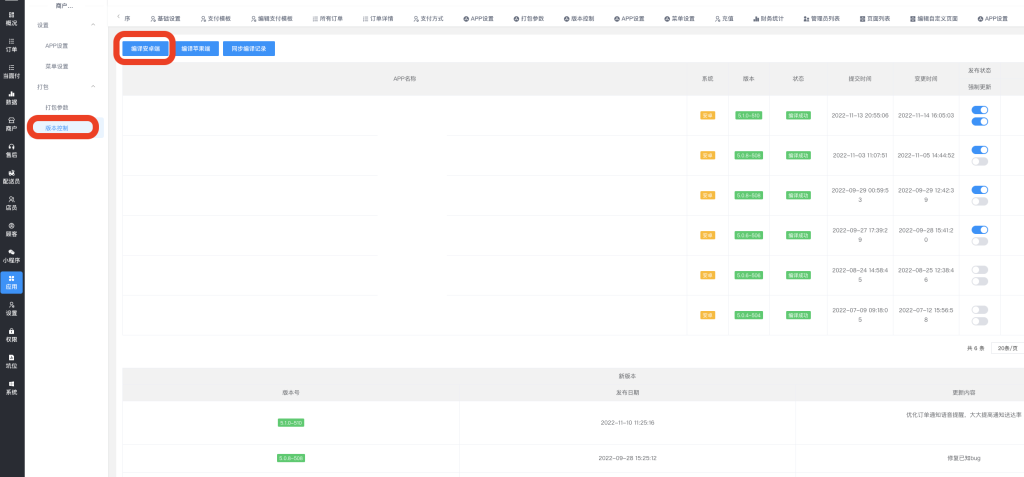Open the 权限 permissions lock icon
Screen dimensions: 1024x477
coord(11,334)
